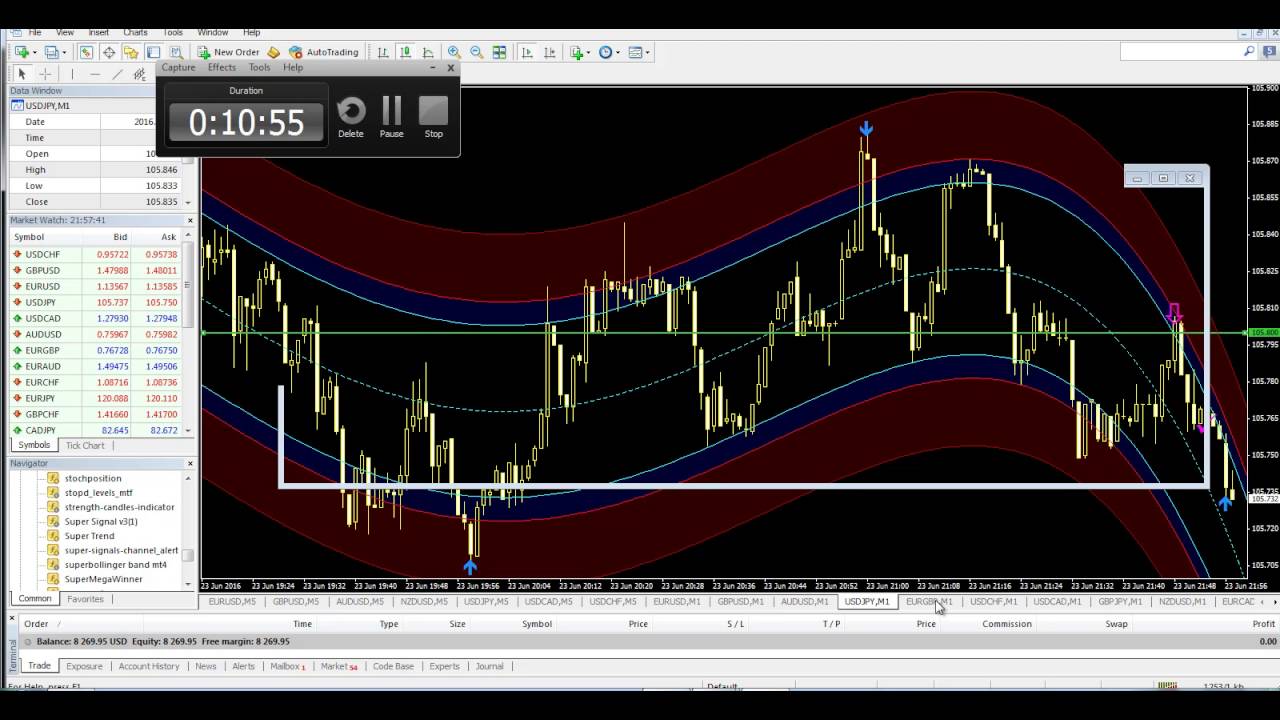Image resolution: width=1280 pixels, height=720 pixels.
Task: Open the Templates dropdown arrow
Action: [x=648, y=52]
